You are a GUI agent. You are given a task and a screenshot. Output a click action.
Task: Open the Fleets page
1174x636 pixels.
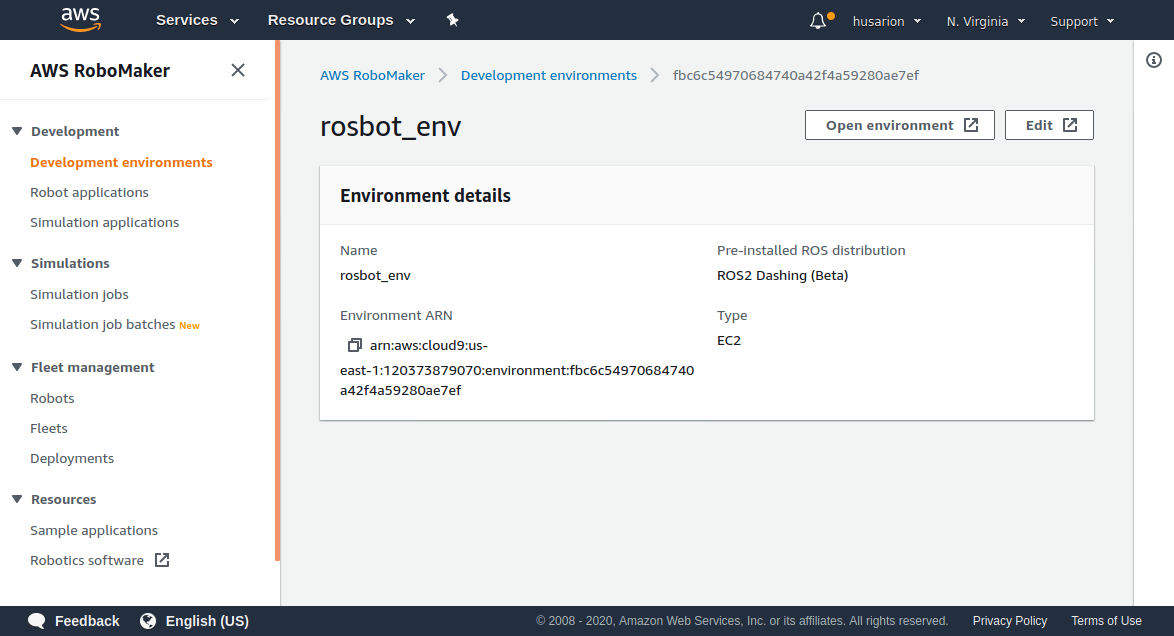[49, 428]
